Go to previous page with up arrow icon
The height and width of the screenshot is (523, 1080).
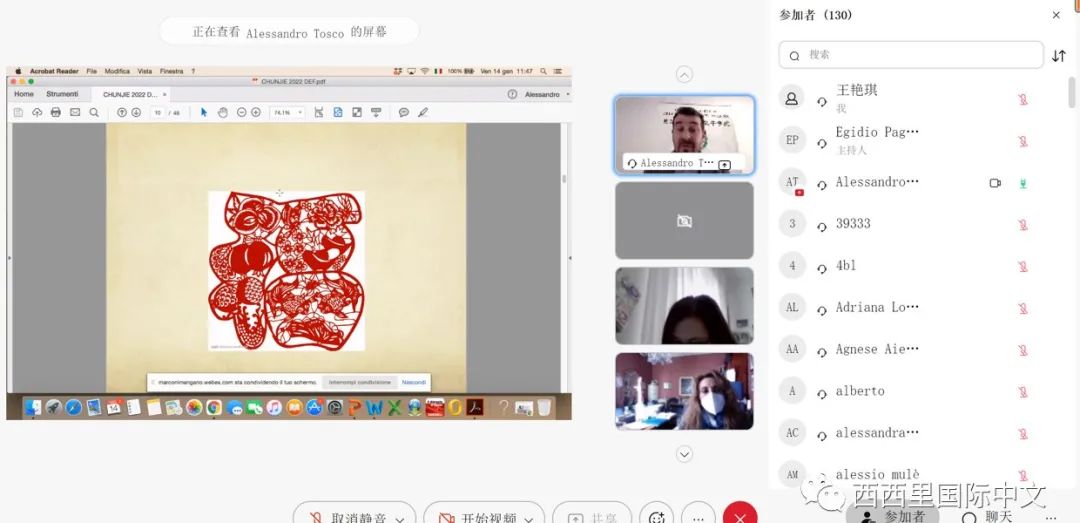[x=122, y=112]
